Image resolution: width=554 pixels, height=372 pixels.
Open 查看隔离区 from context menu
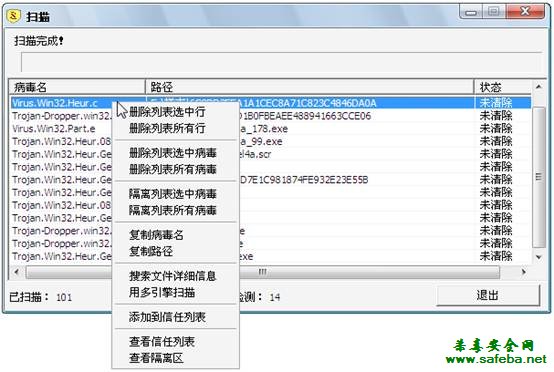coord(156,358)
